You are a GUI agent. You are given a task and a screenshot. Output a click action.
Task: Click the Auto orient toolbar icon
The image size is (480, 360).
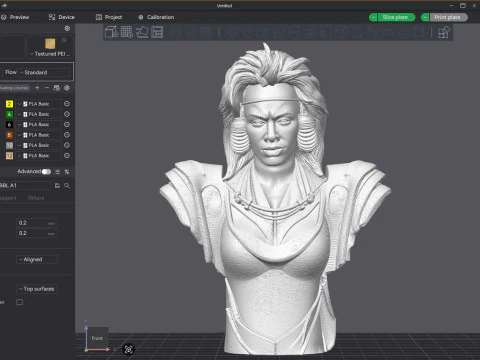(x=142, y=32)
